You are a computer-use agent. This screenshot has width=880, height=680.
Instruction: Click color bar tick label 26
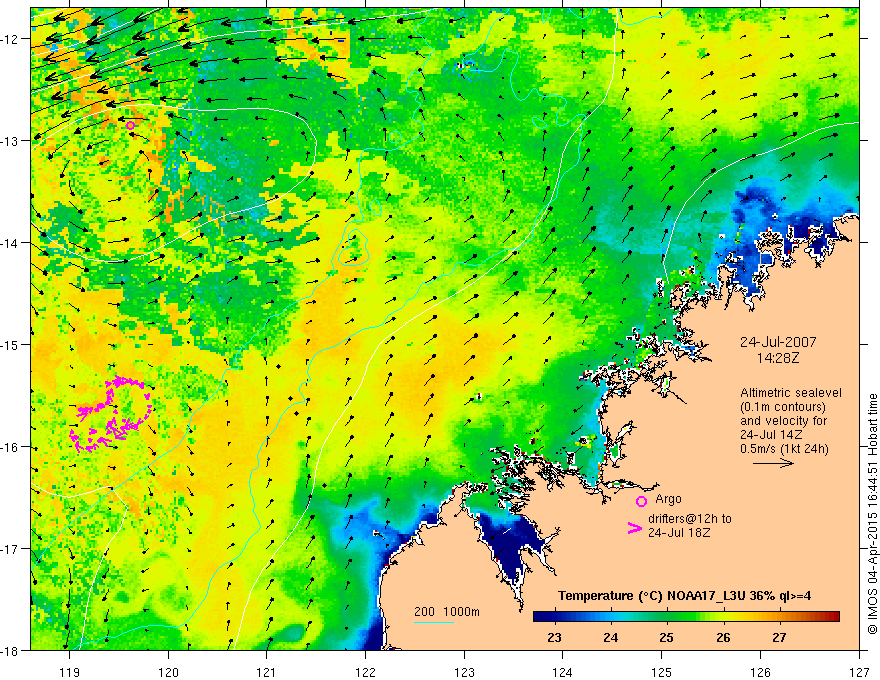(723, 637)
